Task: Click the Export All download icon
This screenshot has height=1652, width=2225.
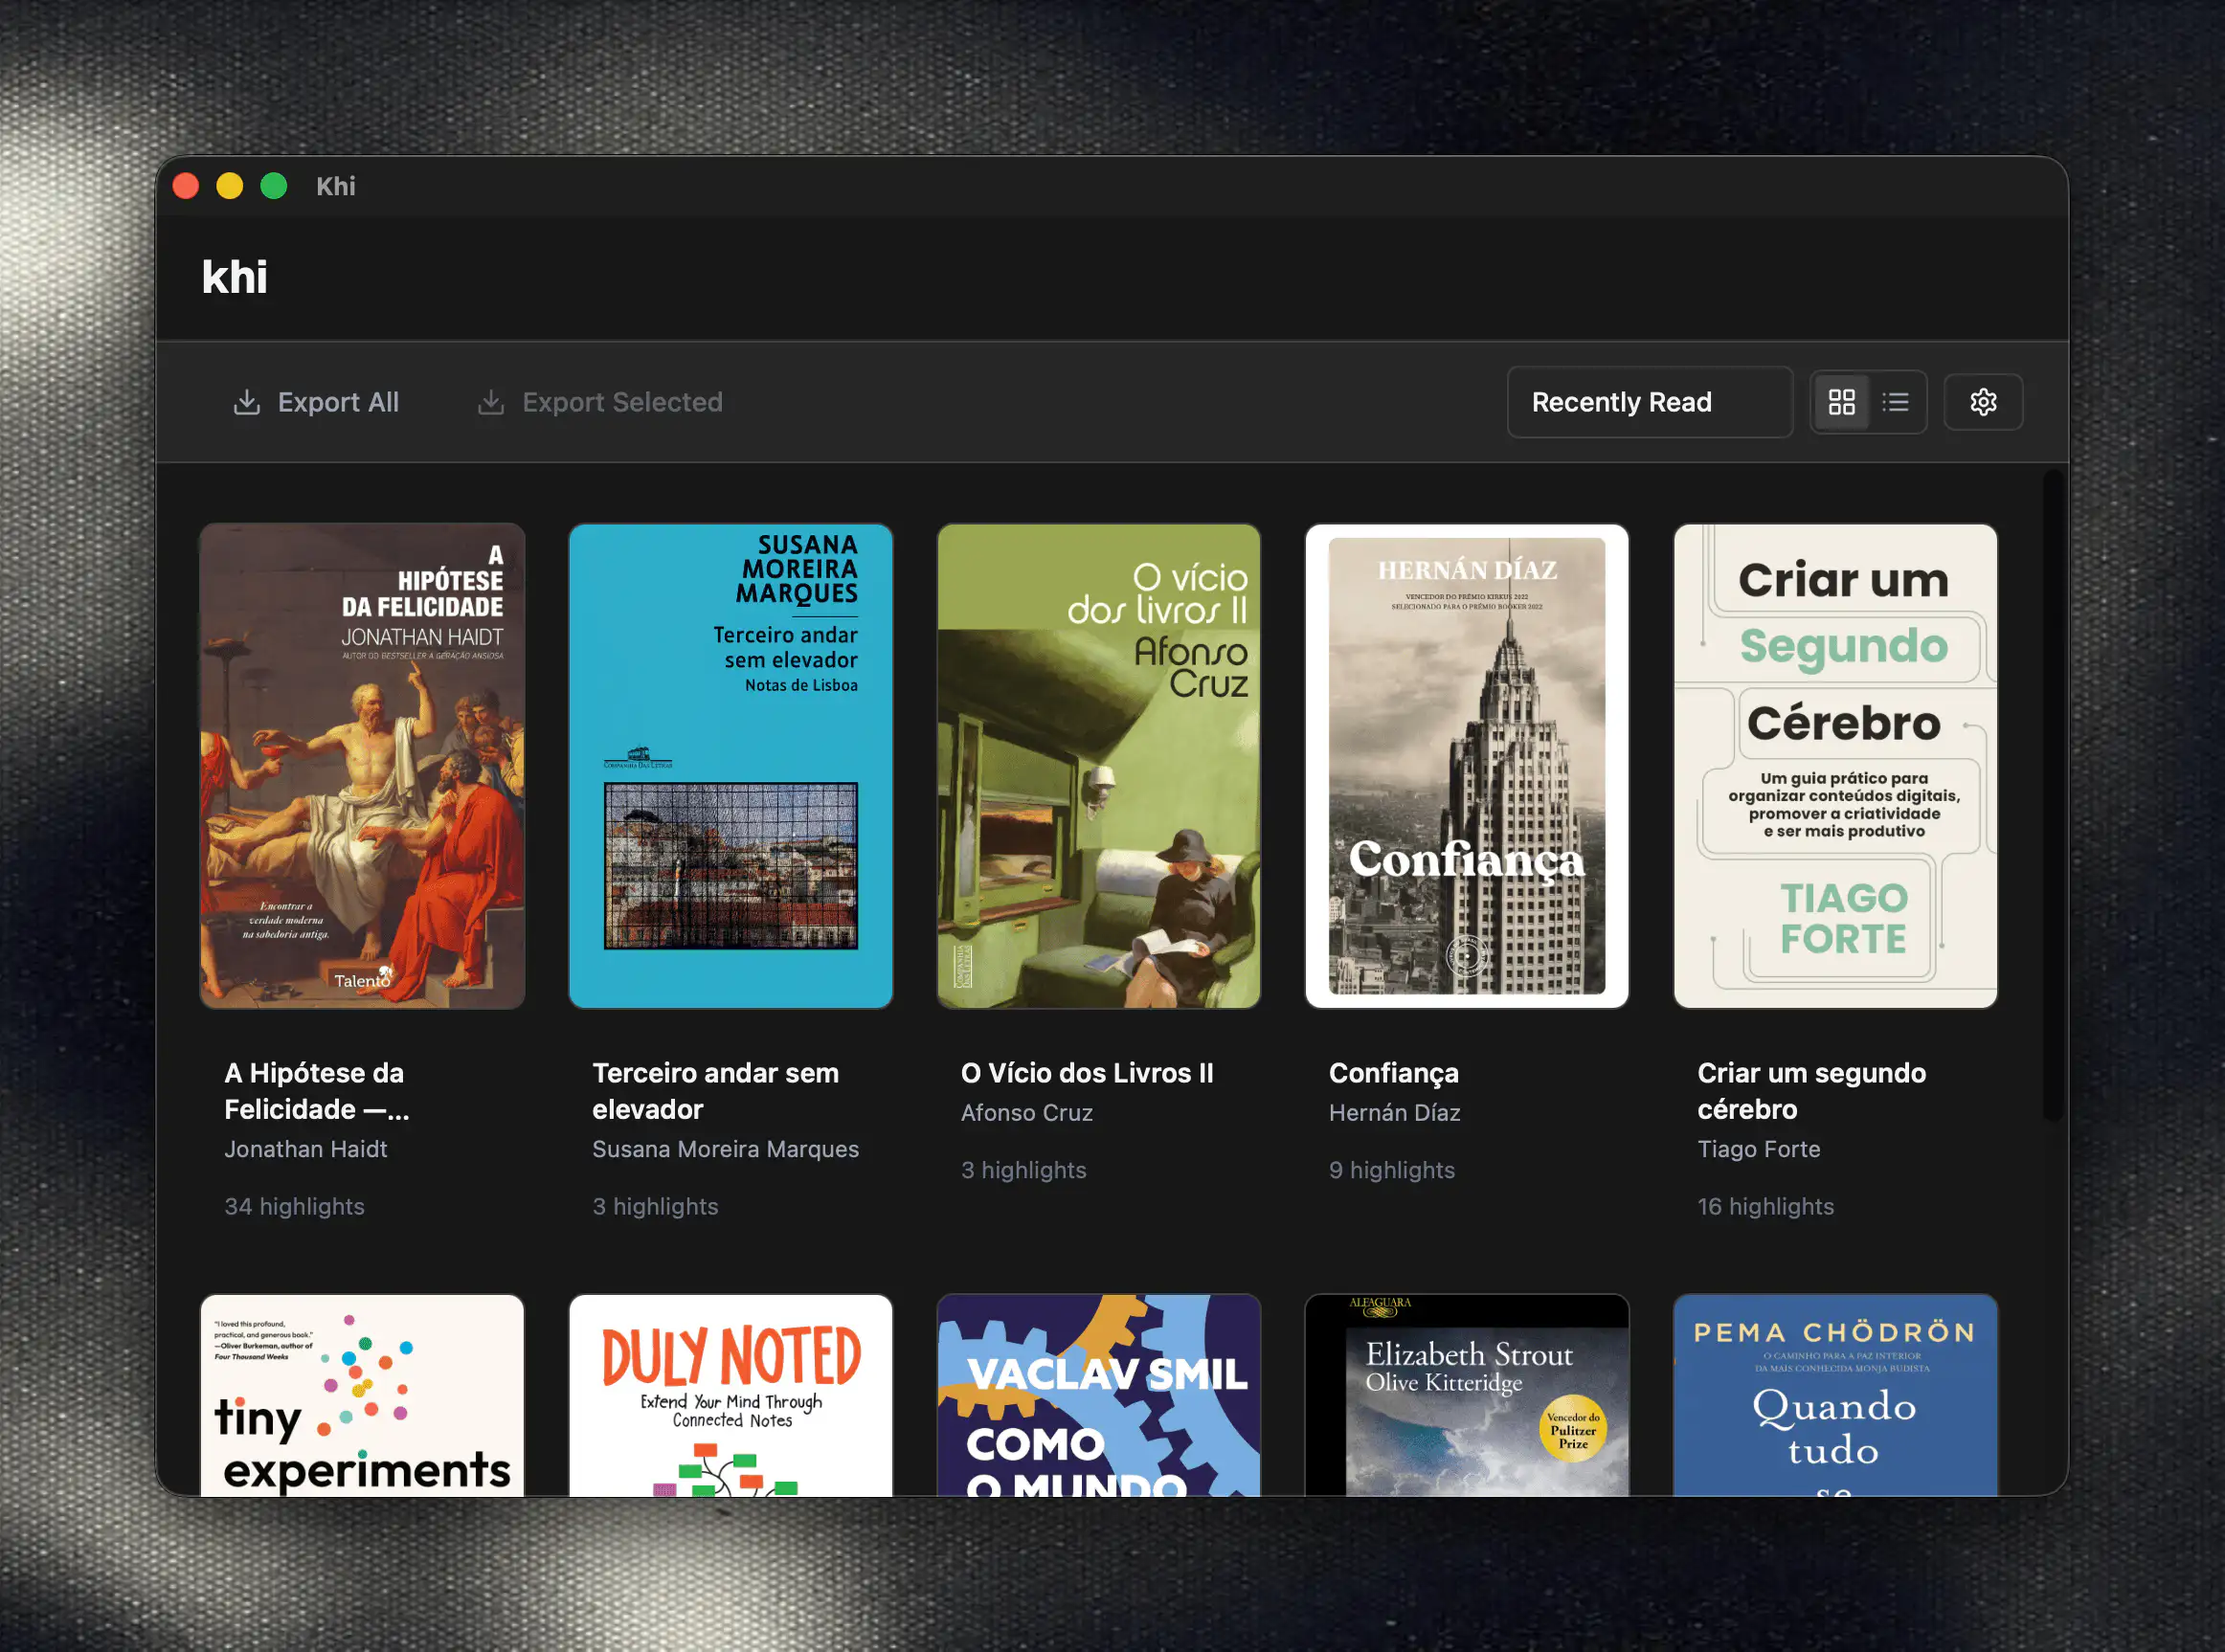Action: 246,402
